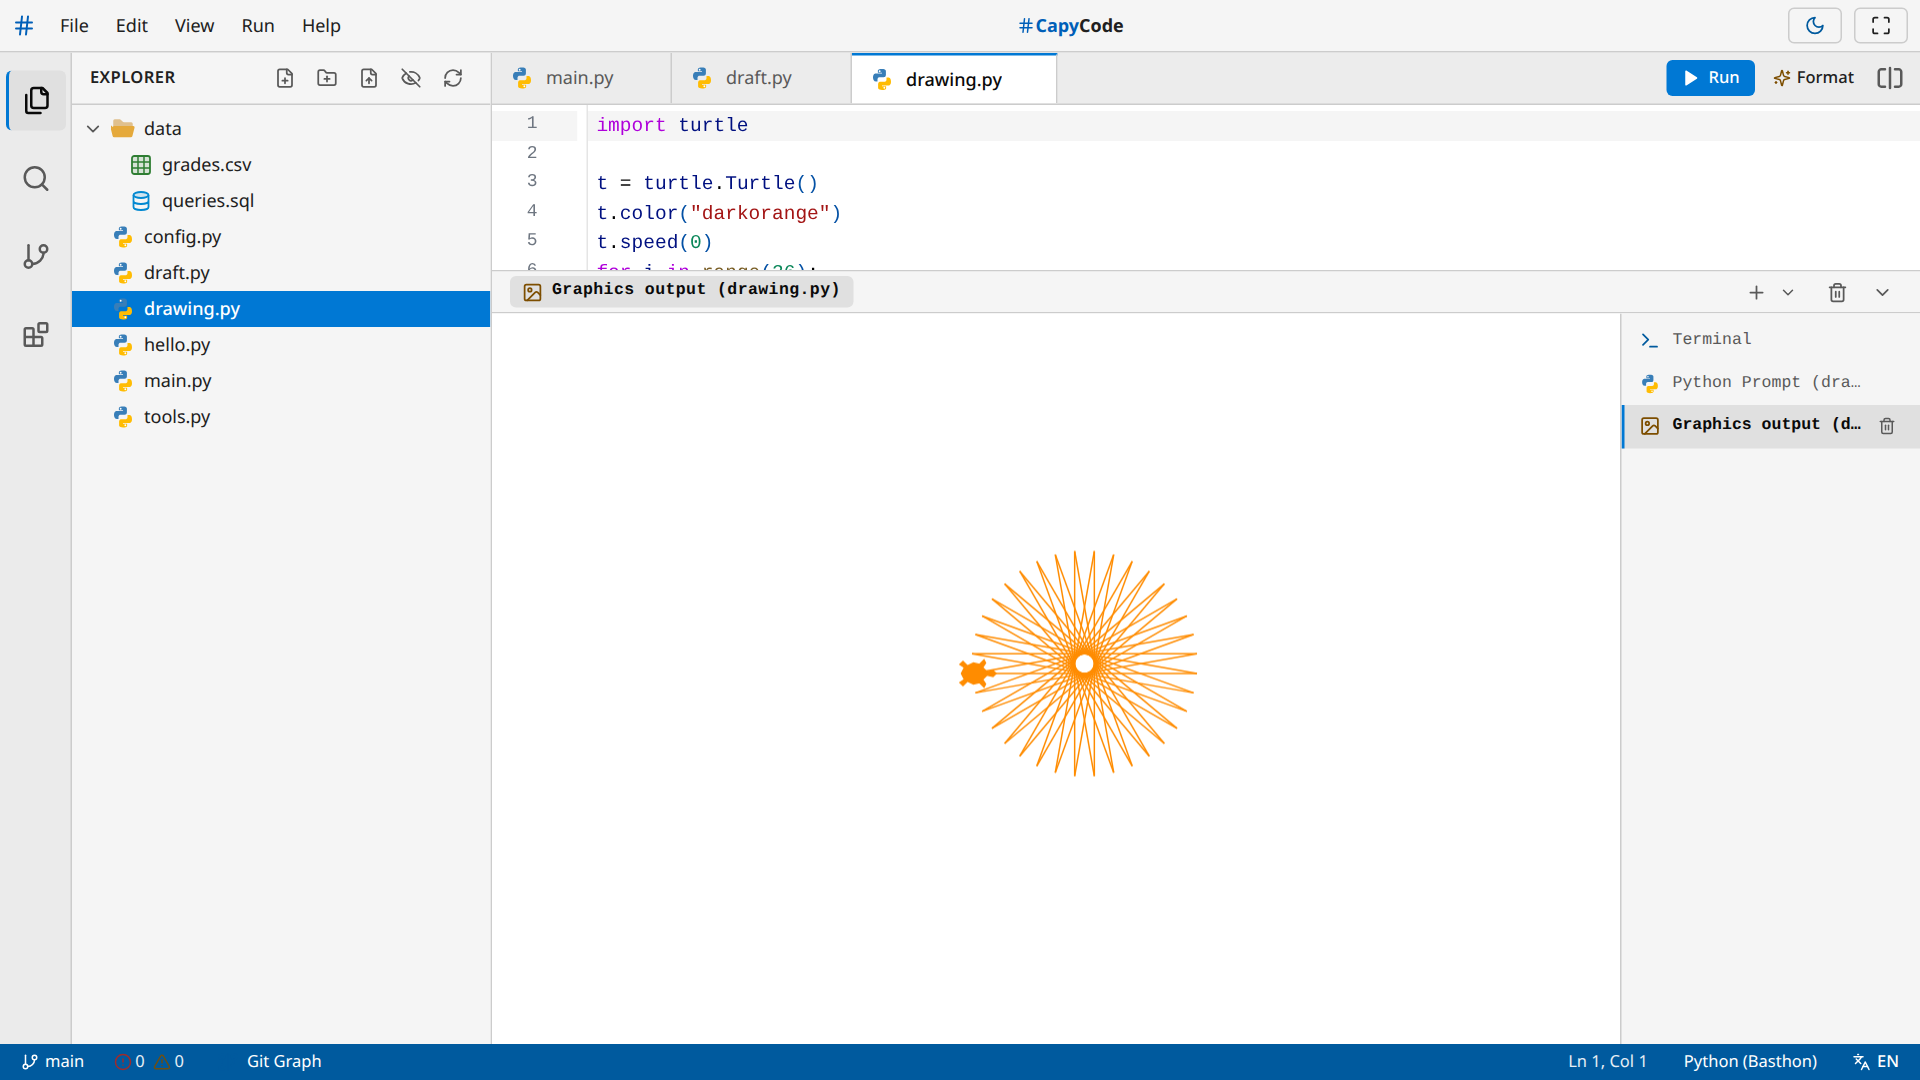This screenshot has height=1080, width=1920.
Task: Click the Upload File icon in Explorer
Action: click(x=369, y=78)
